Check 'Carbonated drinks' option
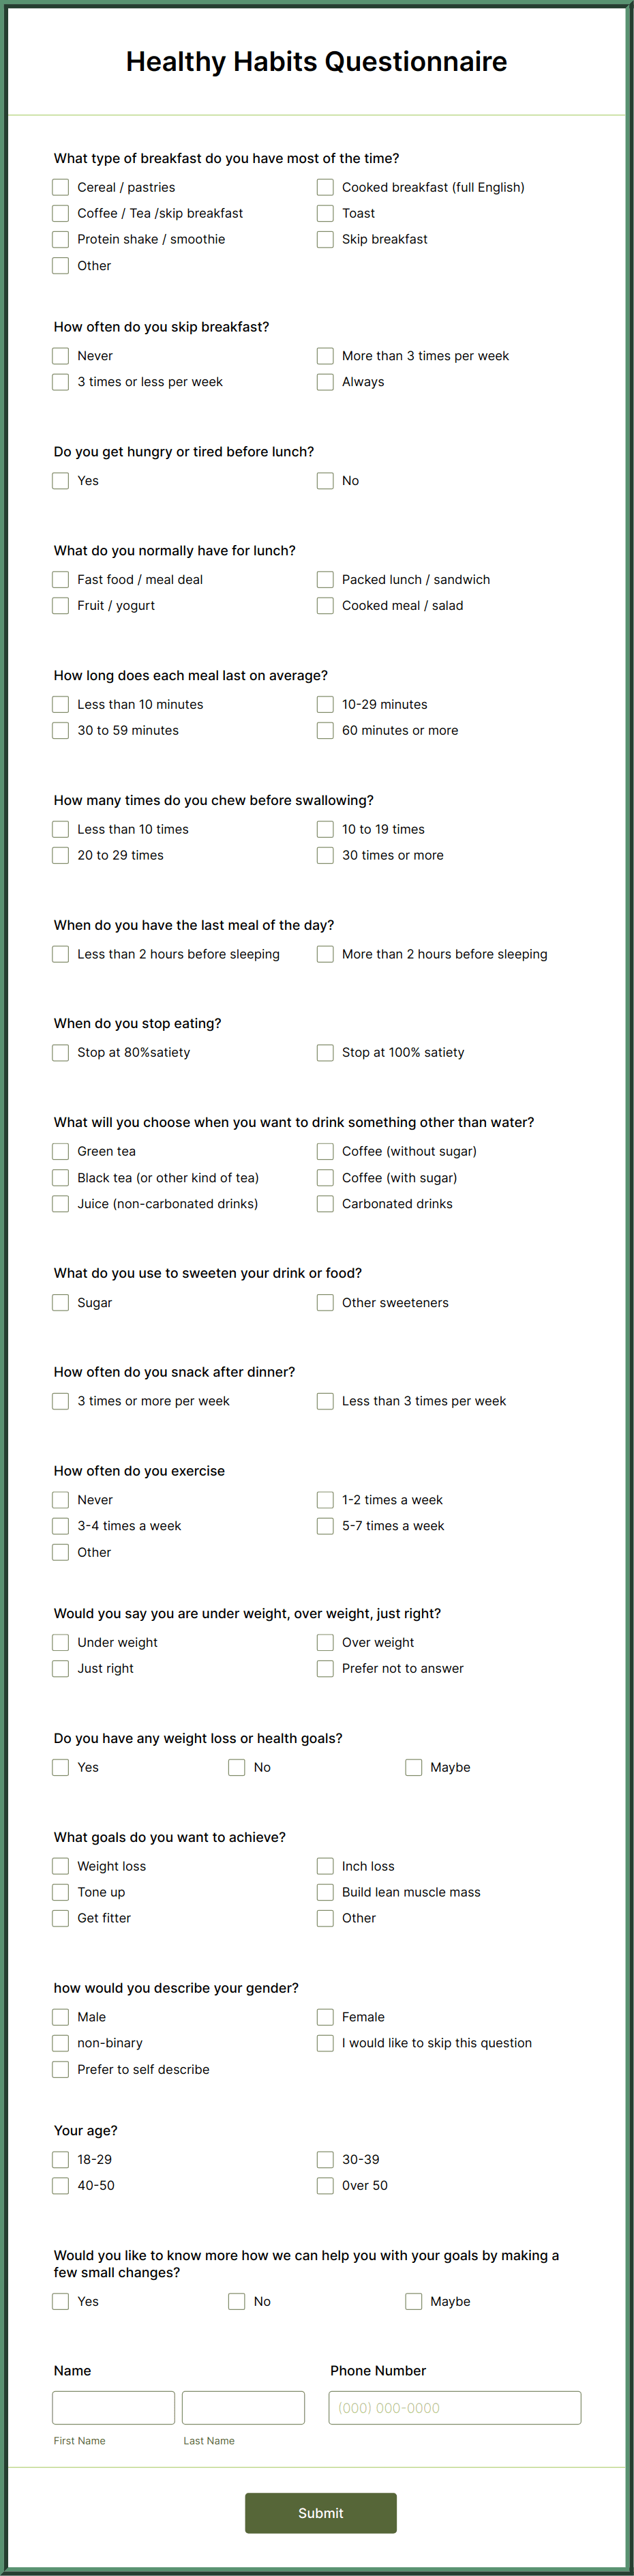This screenshot has width=634, height=2576. point(325,1203)
